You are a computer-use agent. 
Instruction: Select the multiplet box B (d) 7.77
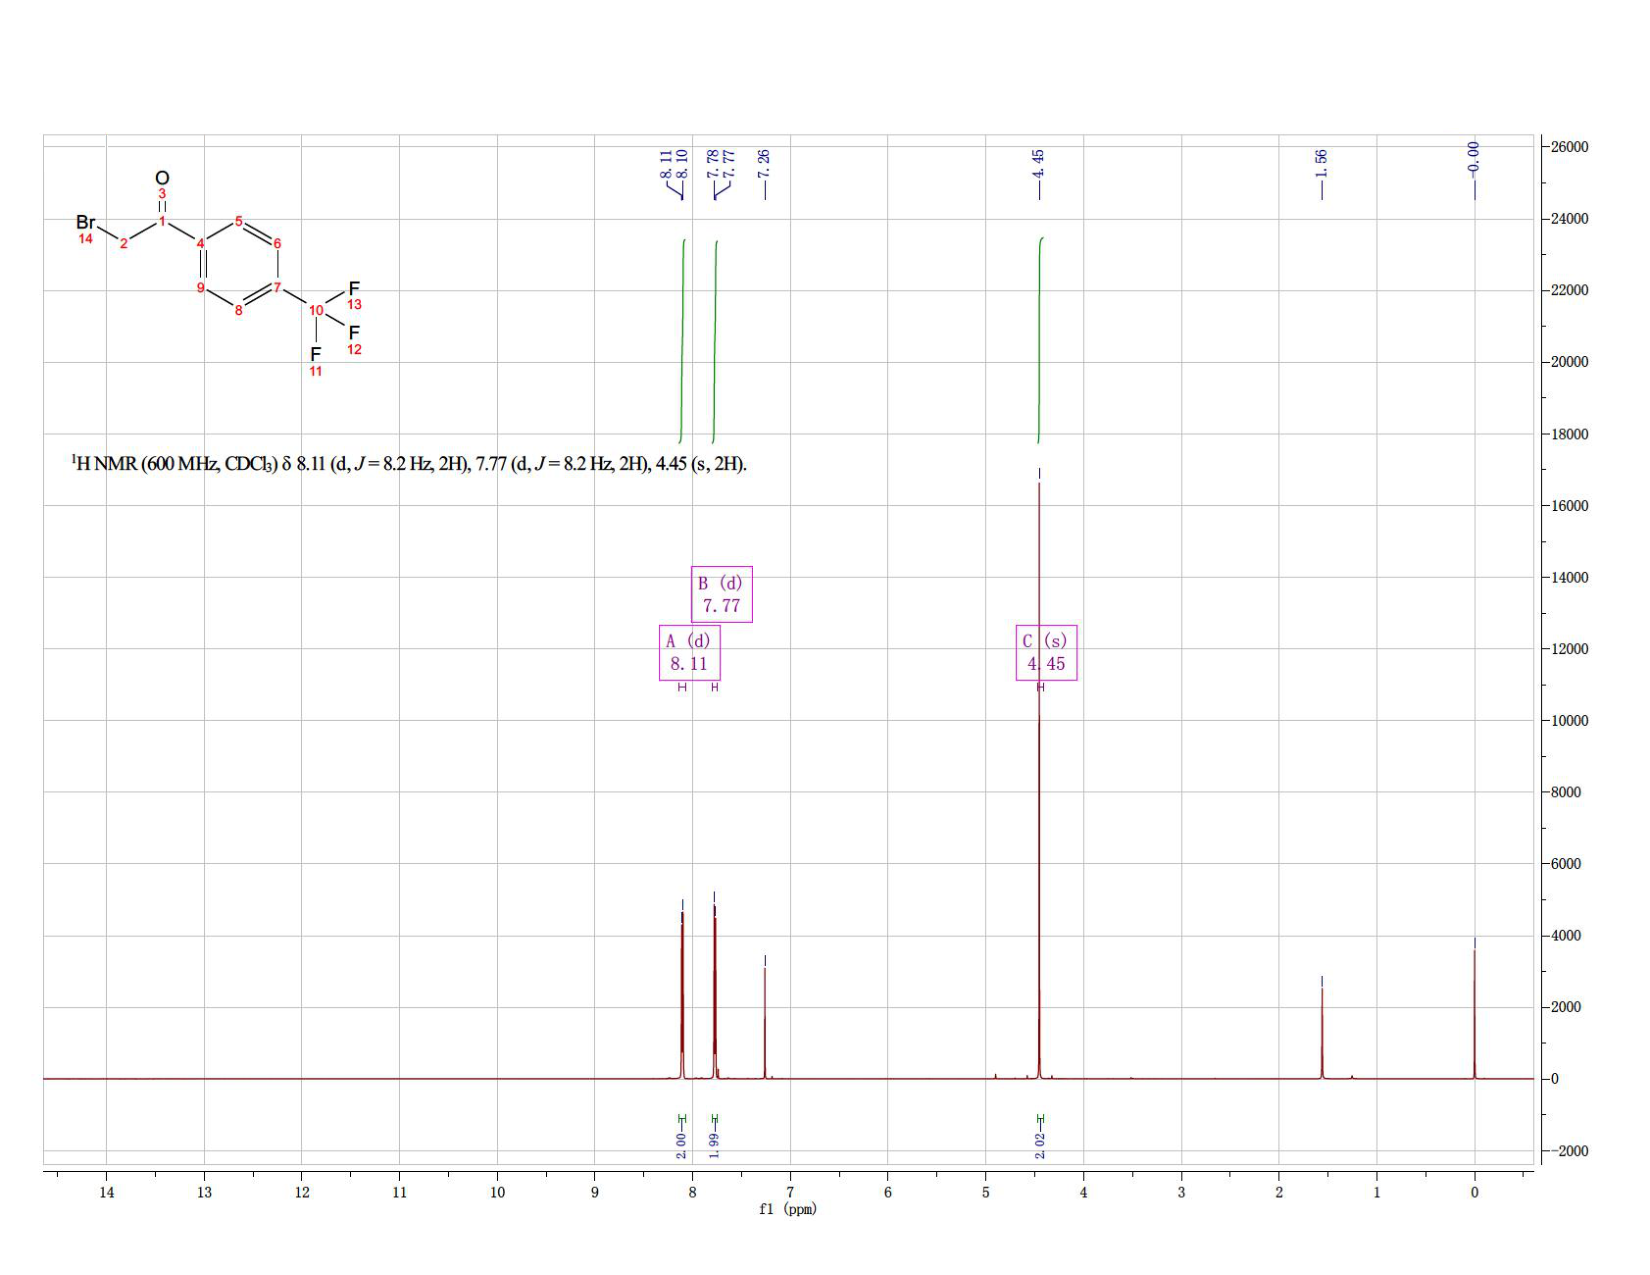(721, 594)
